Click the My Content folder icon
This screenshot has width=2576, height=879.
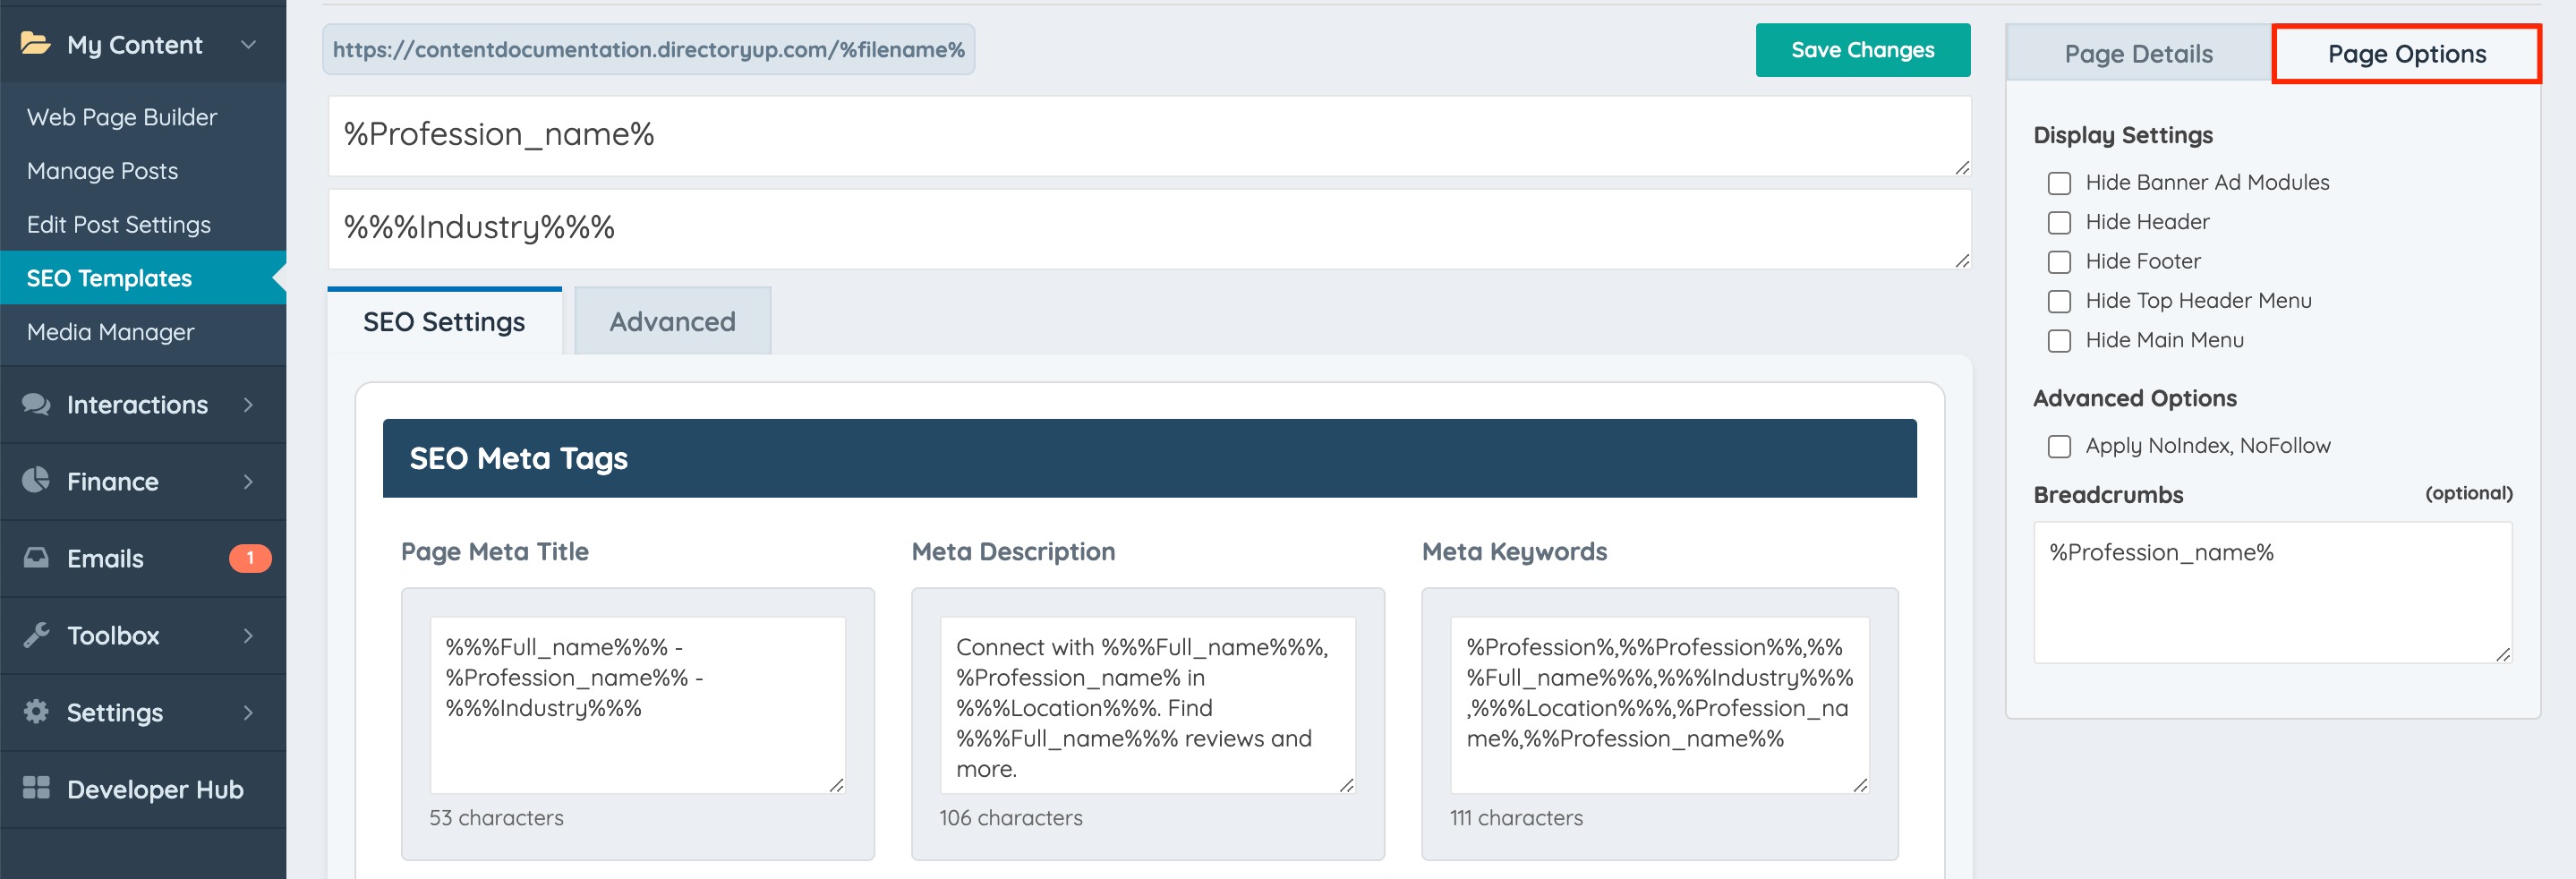(x=36, y=44)
